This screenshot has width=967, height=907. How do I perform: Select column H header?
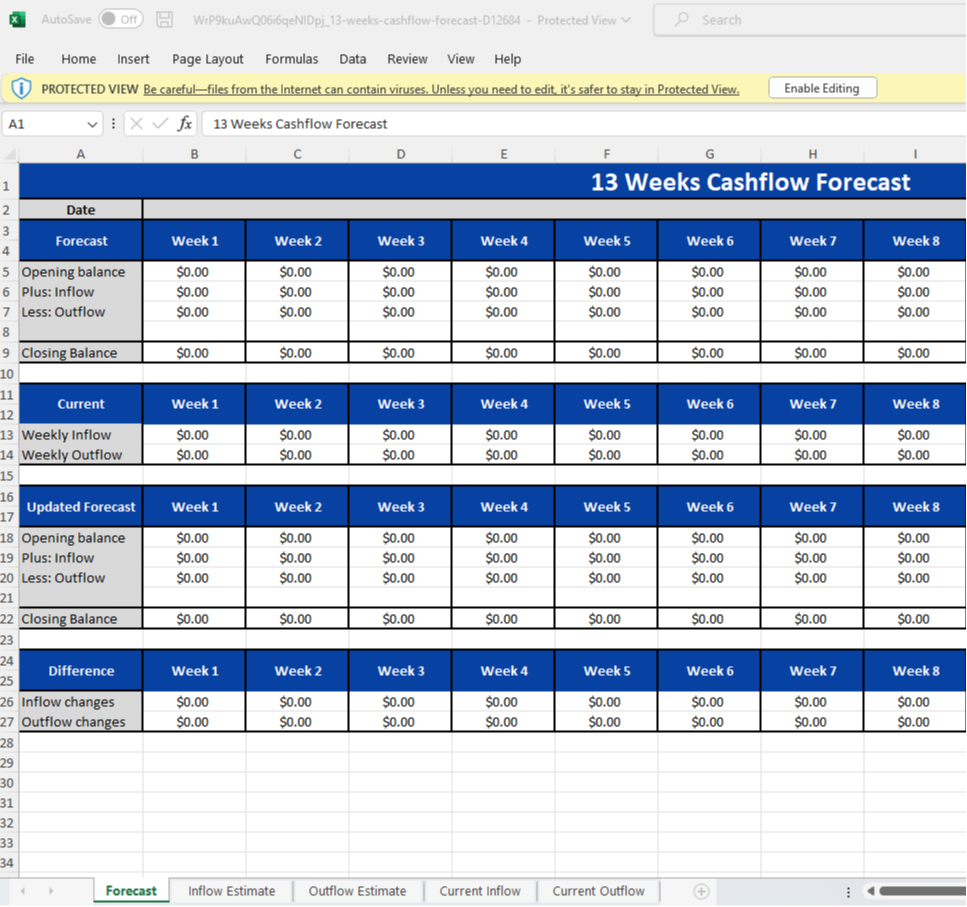(x=813, y=154)
